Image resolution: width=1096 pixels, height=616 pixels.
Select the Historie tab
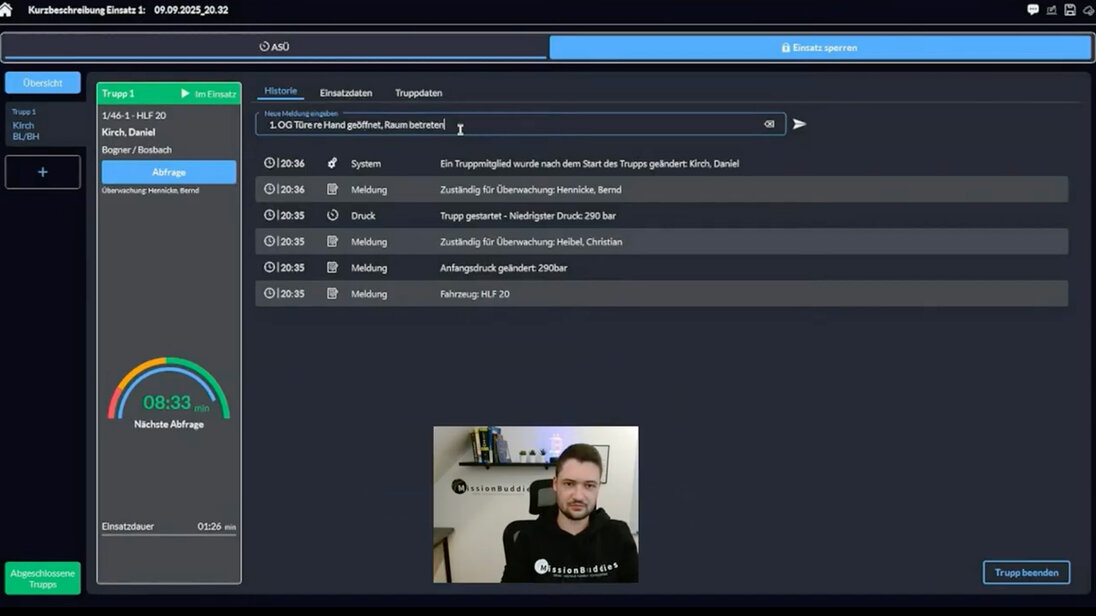[280, 91]
